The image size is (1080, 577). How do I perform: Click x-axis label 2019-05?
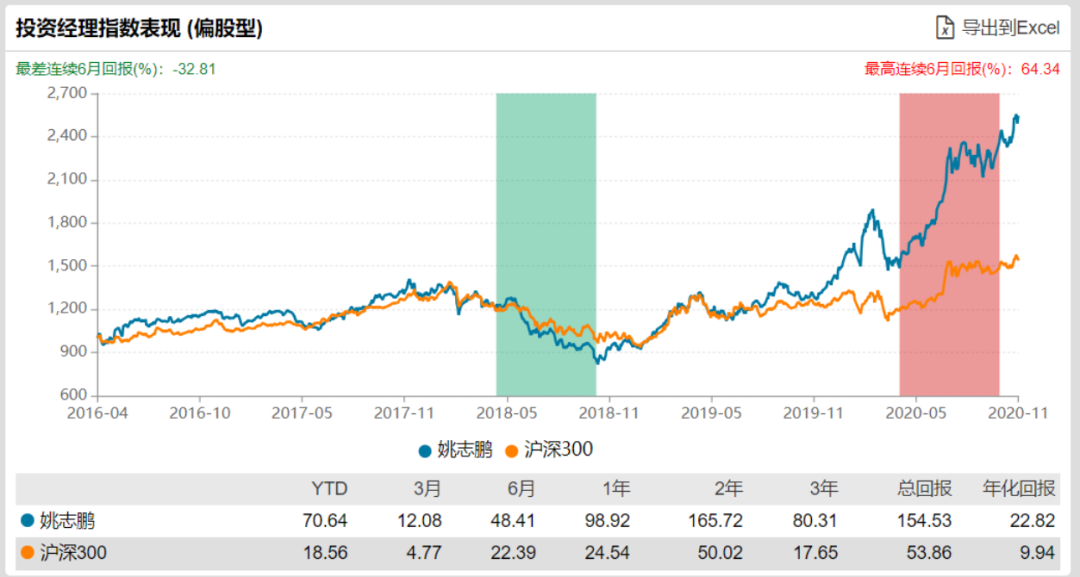(x=712, y=413)
